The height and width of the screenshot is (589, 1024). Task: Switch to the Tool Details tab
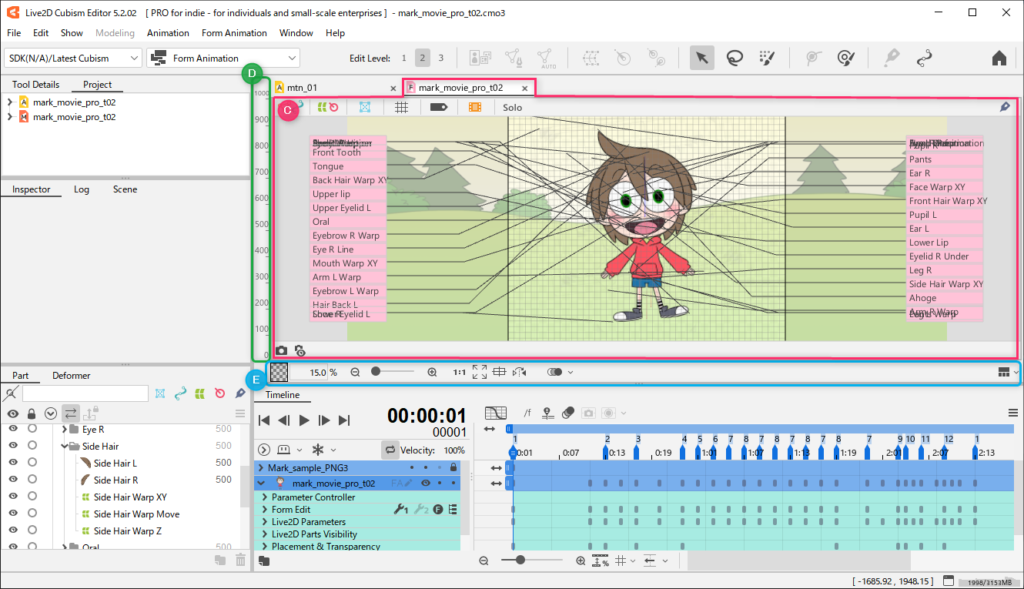coord(35,84)
